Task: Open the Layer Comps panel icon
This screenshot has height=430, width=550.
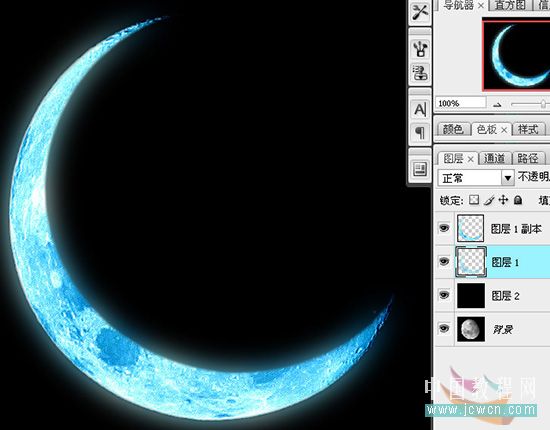Action: click(420, 169)
